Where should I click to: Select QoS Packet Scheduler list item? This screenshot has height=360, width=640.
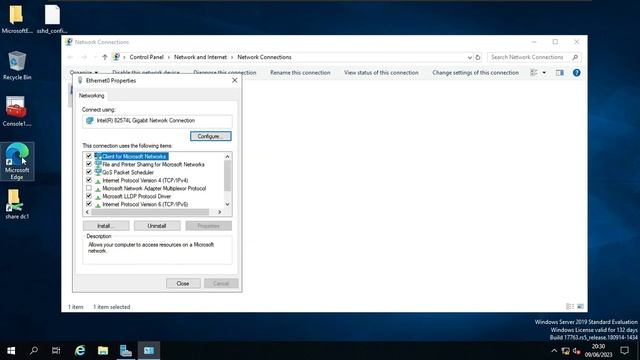coord(127,172)
